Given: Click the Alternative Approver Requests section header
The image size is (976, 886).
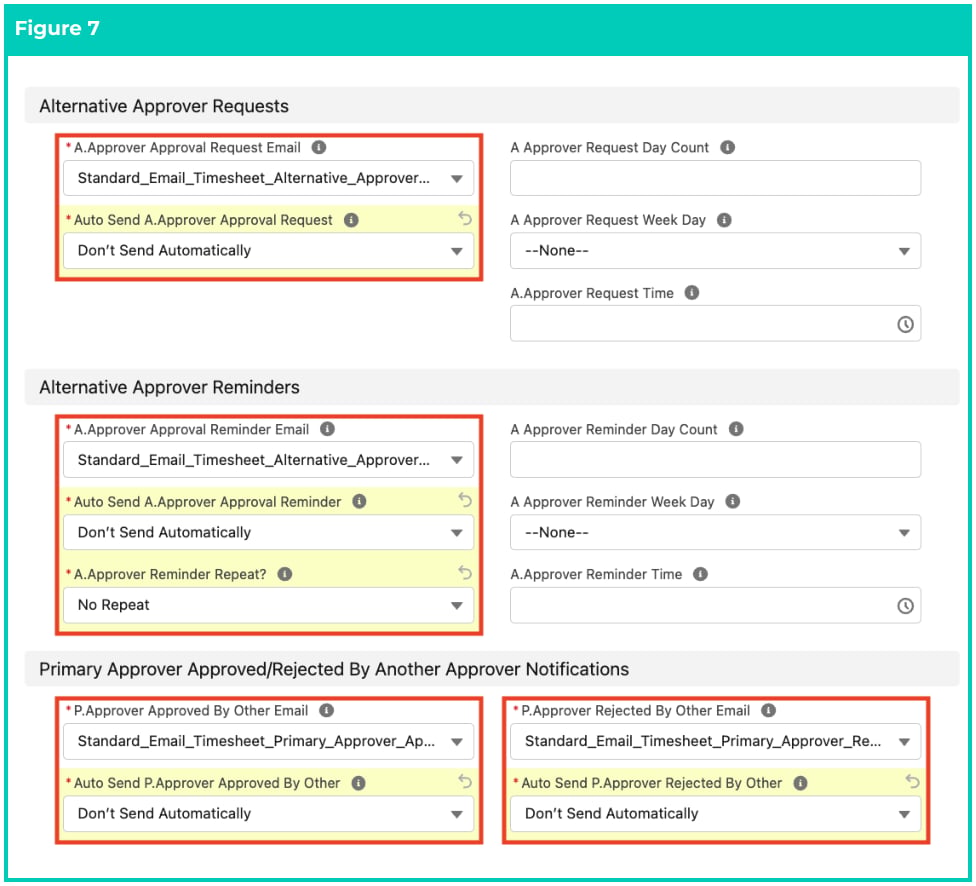Looking at the screenshot, I should point(492,106).
